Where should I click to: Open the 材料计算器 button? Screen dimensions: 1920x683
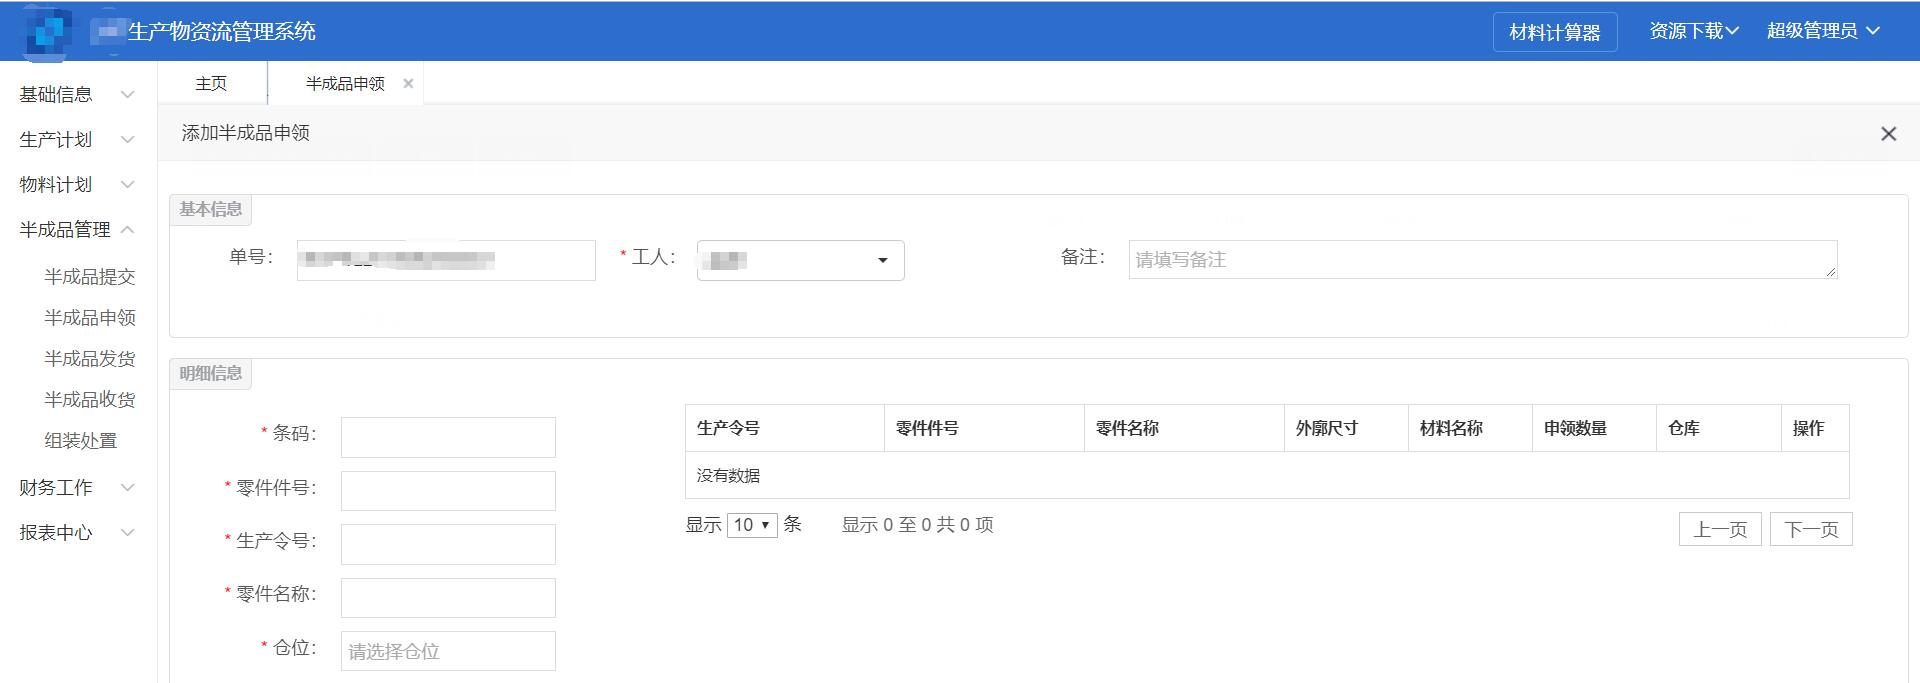(x=1554, y=32)
